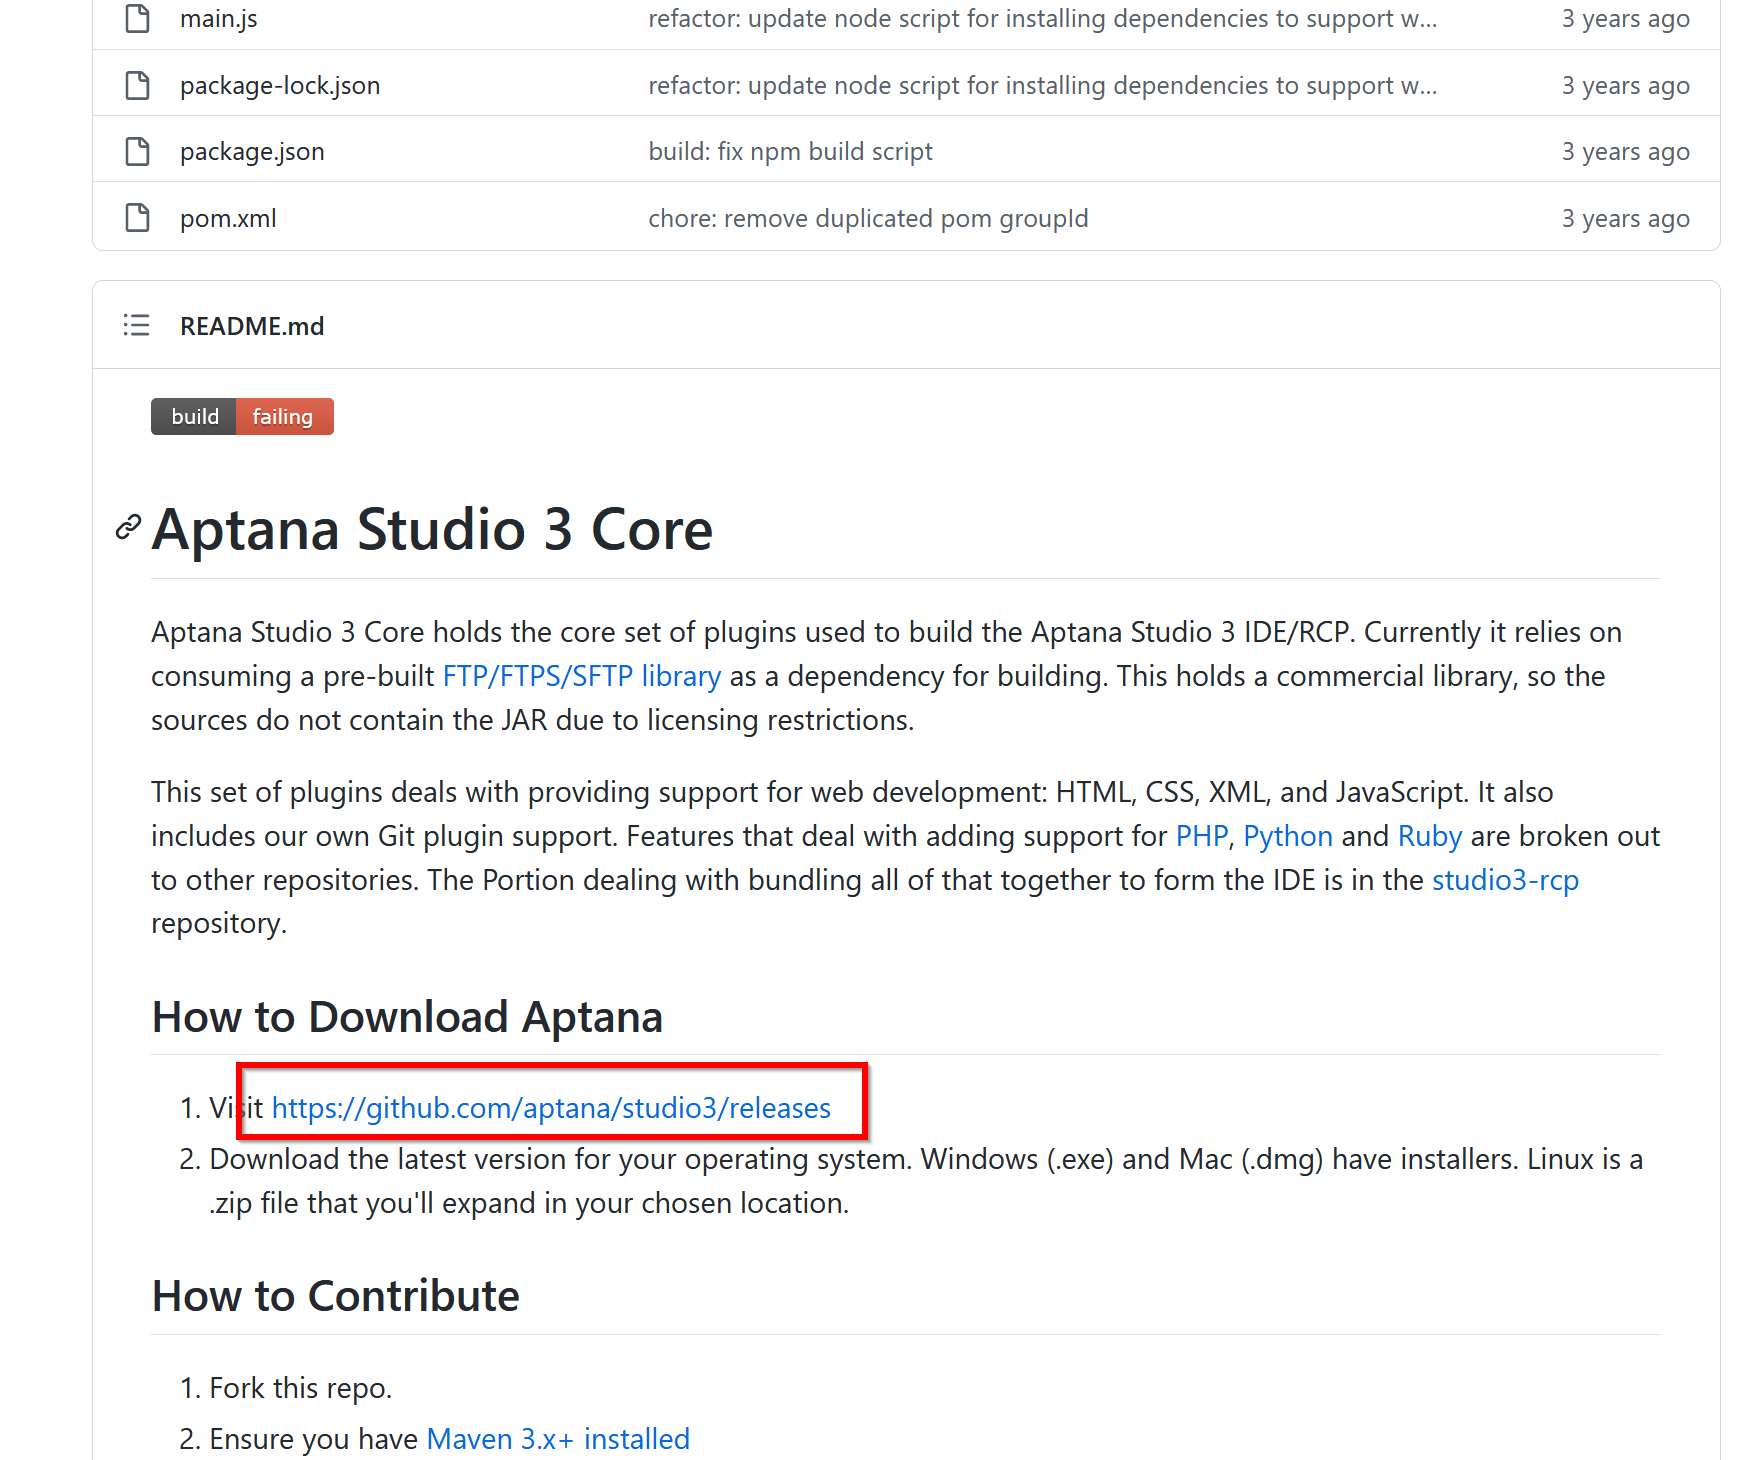
Task: Open commit 'build: fix npm build script'
Action: tap(790, 152)
